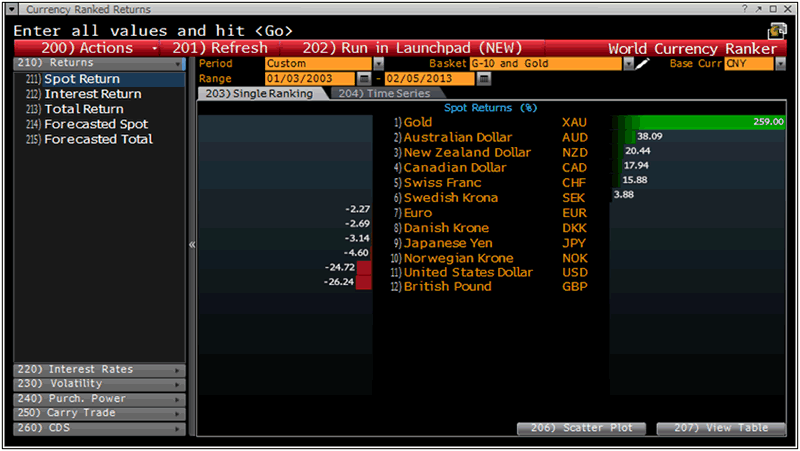Screen dimensions: 800x451
Task: Open the 200) Actions menu
Action: click(x=87, y=48)
